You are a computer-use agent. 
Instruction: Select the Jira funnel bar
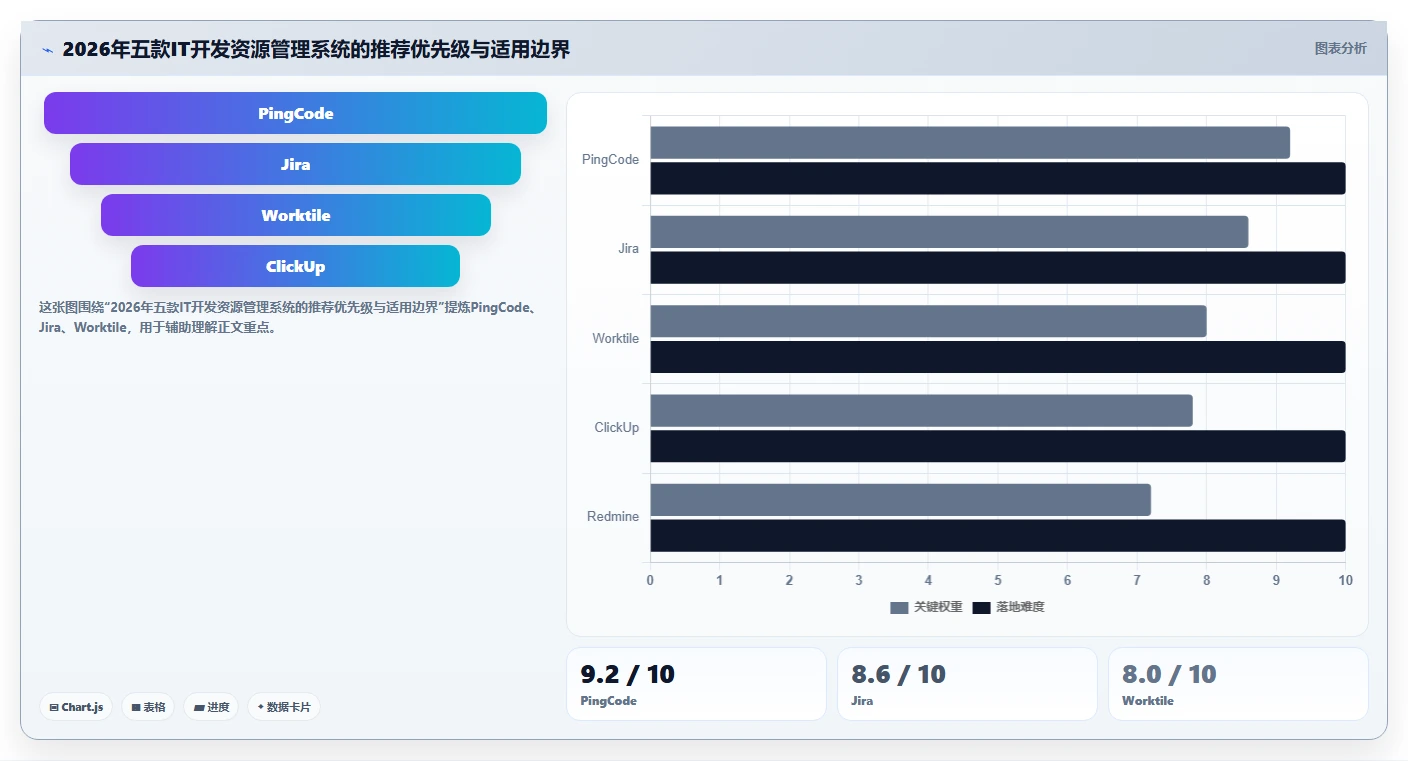295,164
